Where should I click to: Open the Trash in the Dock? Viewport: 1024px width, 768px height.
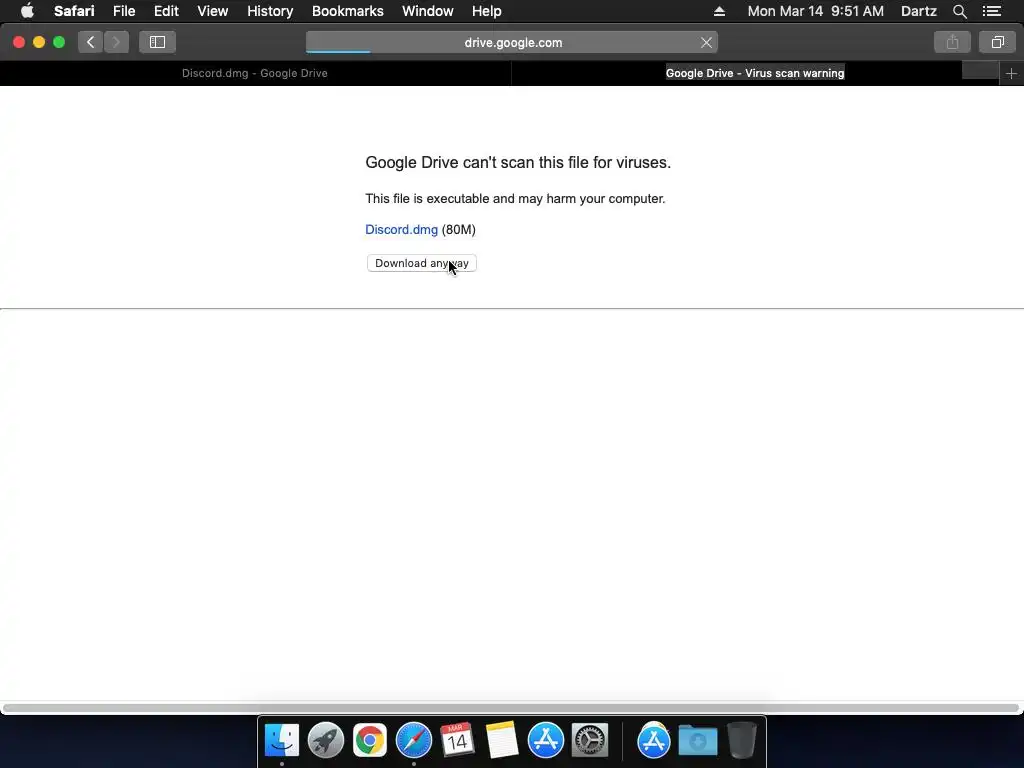pyautogui.click(x=741, y=740)
